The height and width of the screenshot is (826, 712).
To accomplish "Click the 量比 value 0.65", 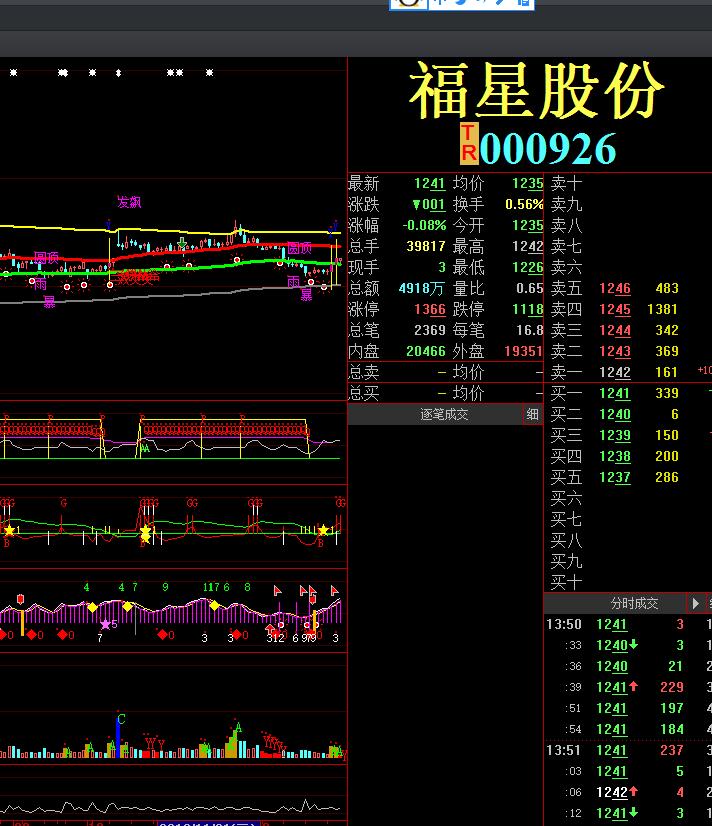I will point(530,288).
